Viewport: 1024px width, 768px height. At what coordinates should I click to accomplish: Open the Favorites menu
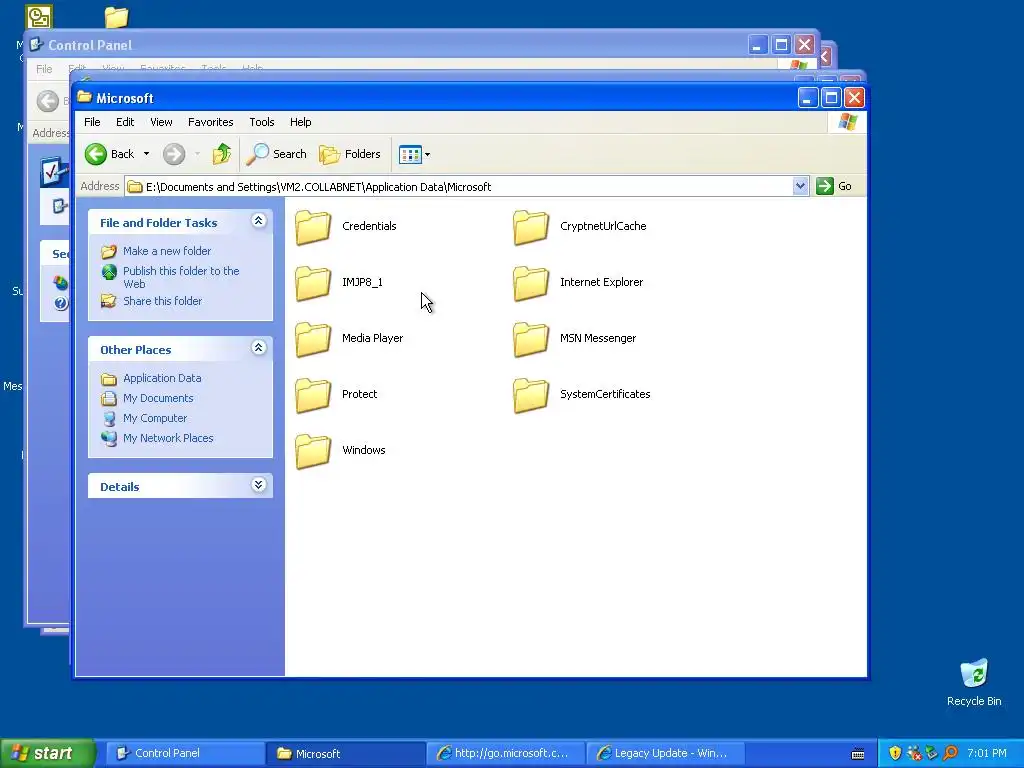[210, 122]
